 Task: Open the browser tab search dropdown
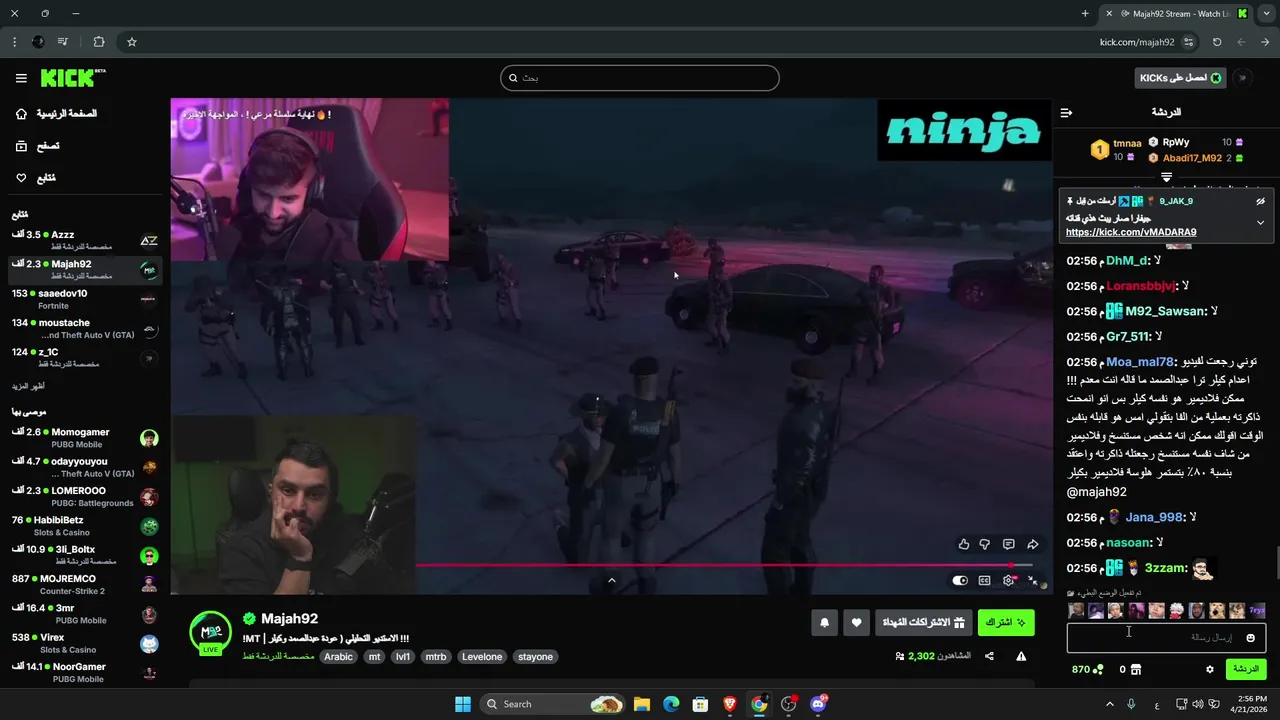click(x=1266, y=13)
